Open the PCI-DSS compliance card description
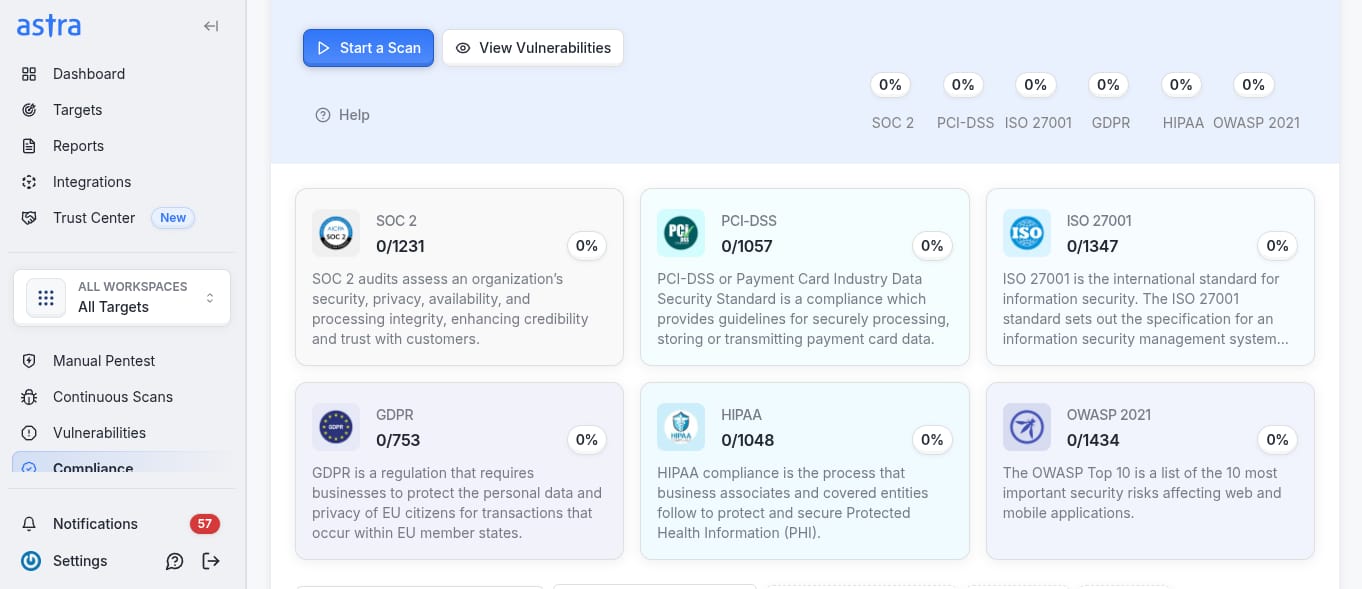1362x589 pixels. pos(804,309)
